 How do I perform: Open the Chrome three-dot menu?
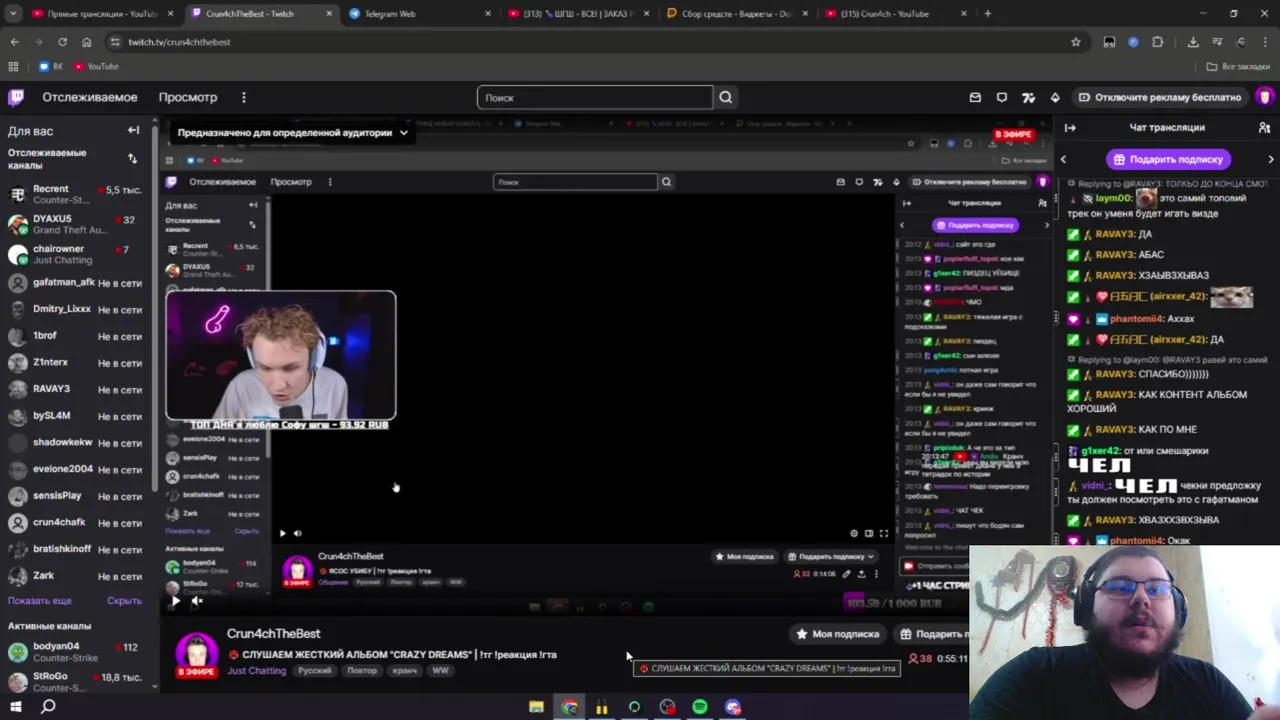(x=1266, y=42)
